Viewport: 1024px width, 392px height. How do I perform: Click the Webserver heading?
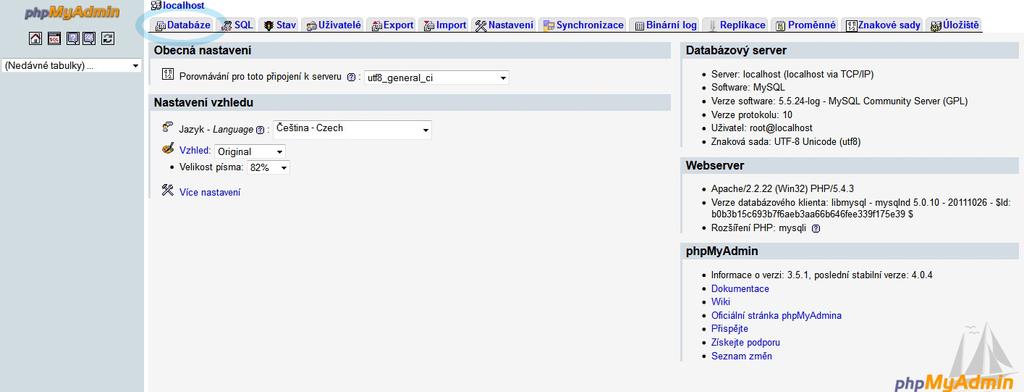[714, 165]
